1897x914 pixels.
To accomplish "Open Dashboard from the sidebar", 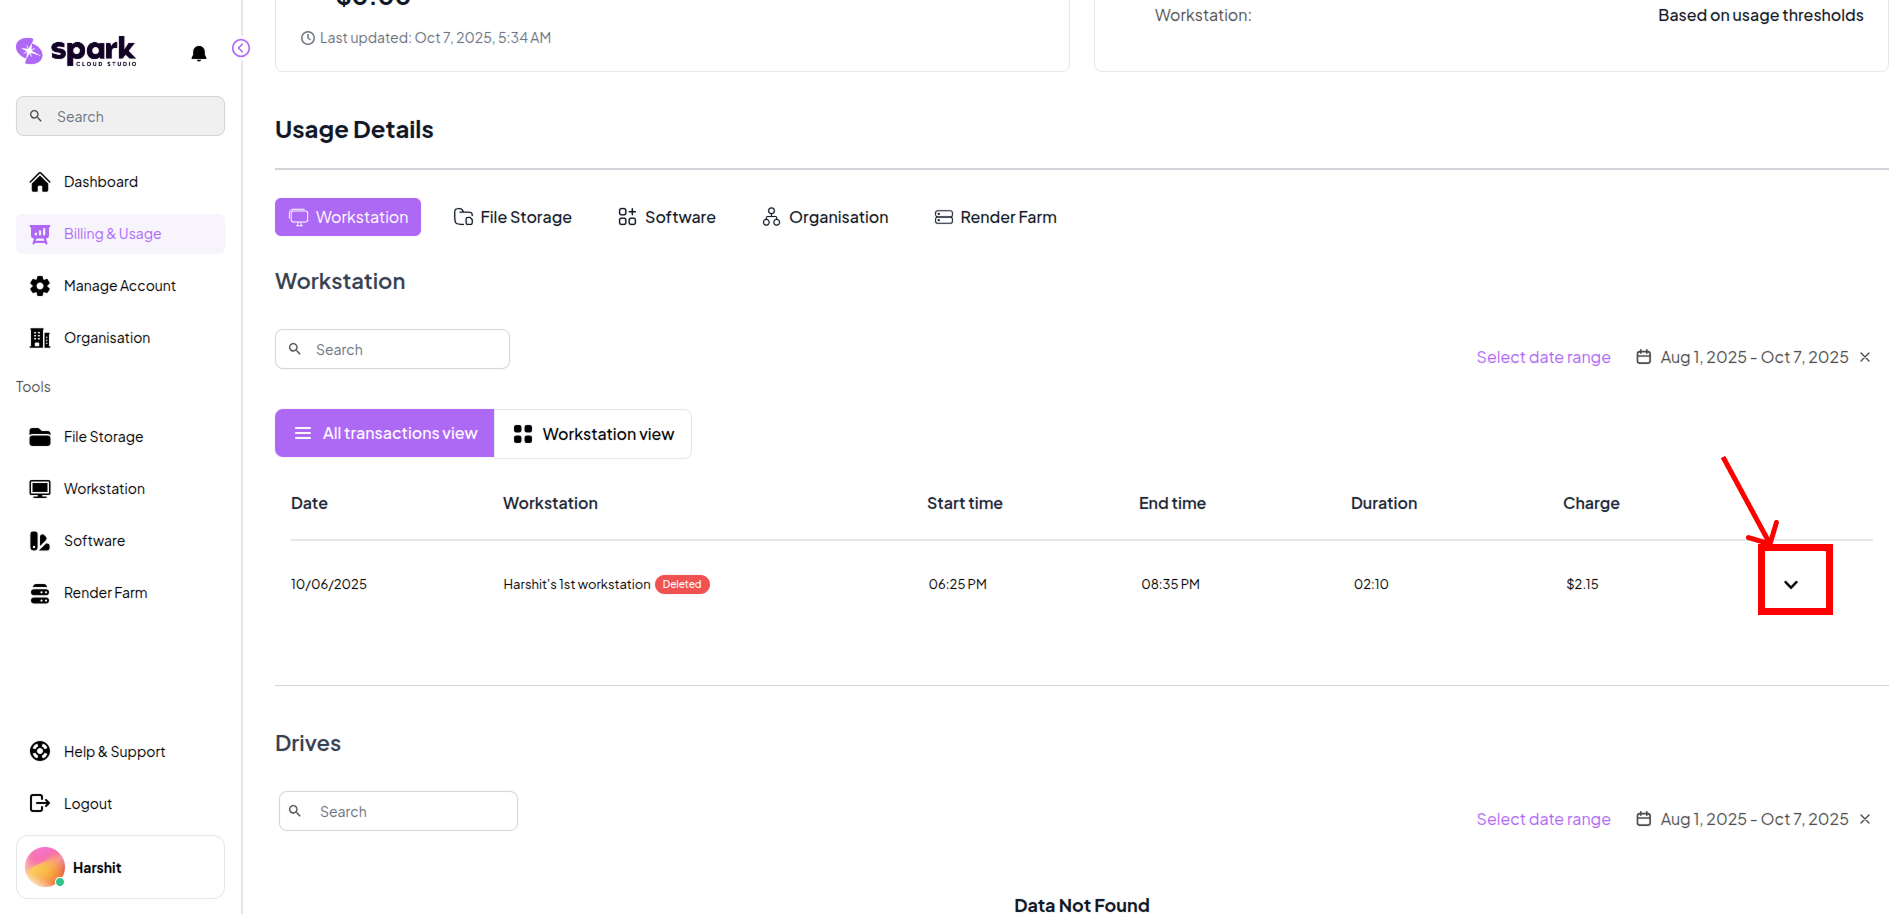I will click(100, 182).
